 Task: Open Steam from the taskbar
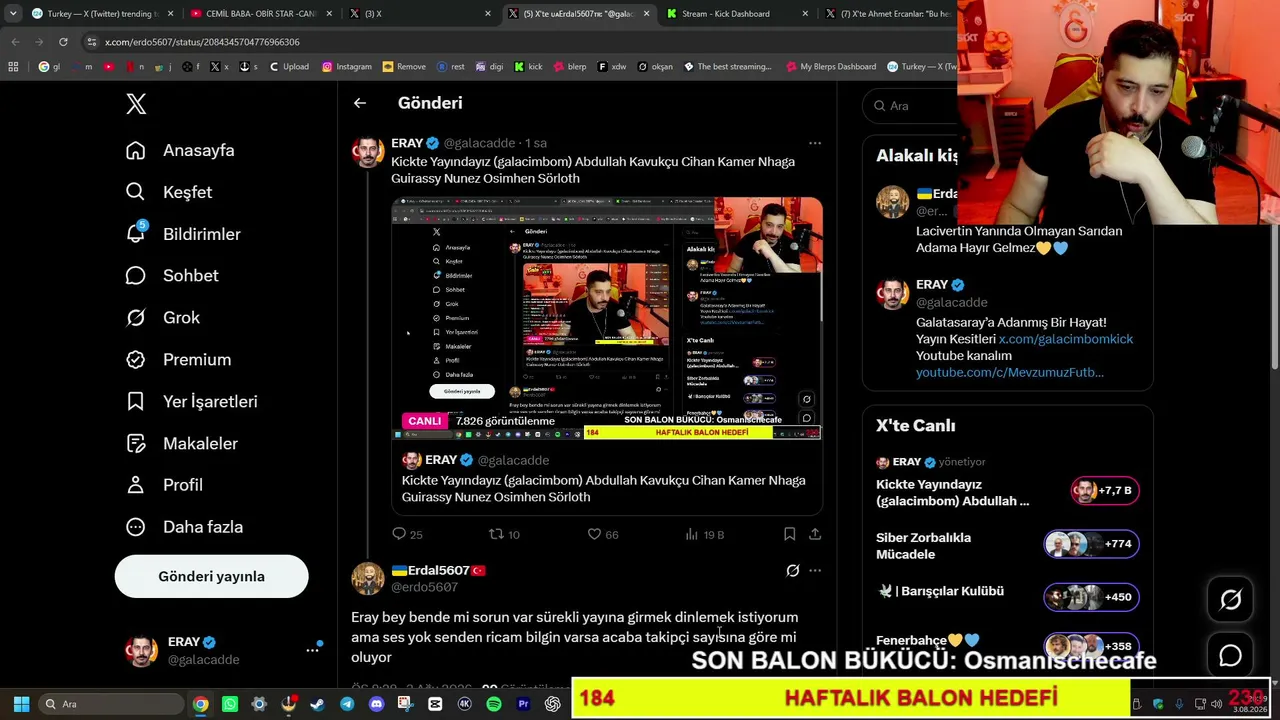point(317,704)
